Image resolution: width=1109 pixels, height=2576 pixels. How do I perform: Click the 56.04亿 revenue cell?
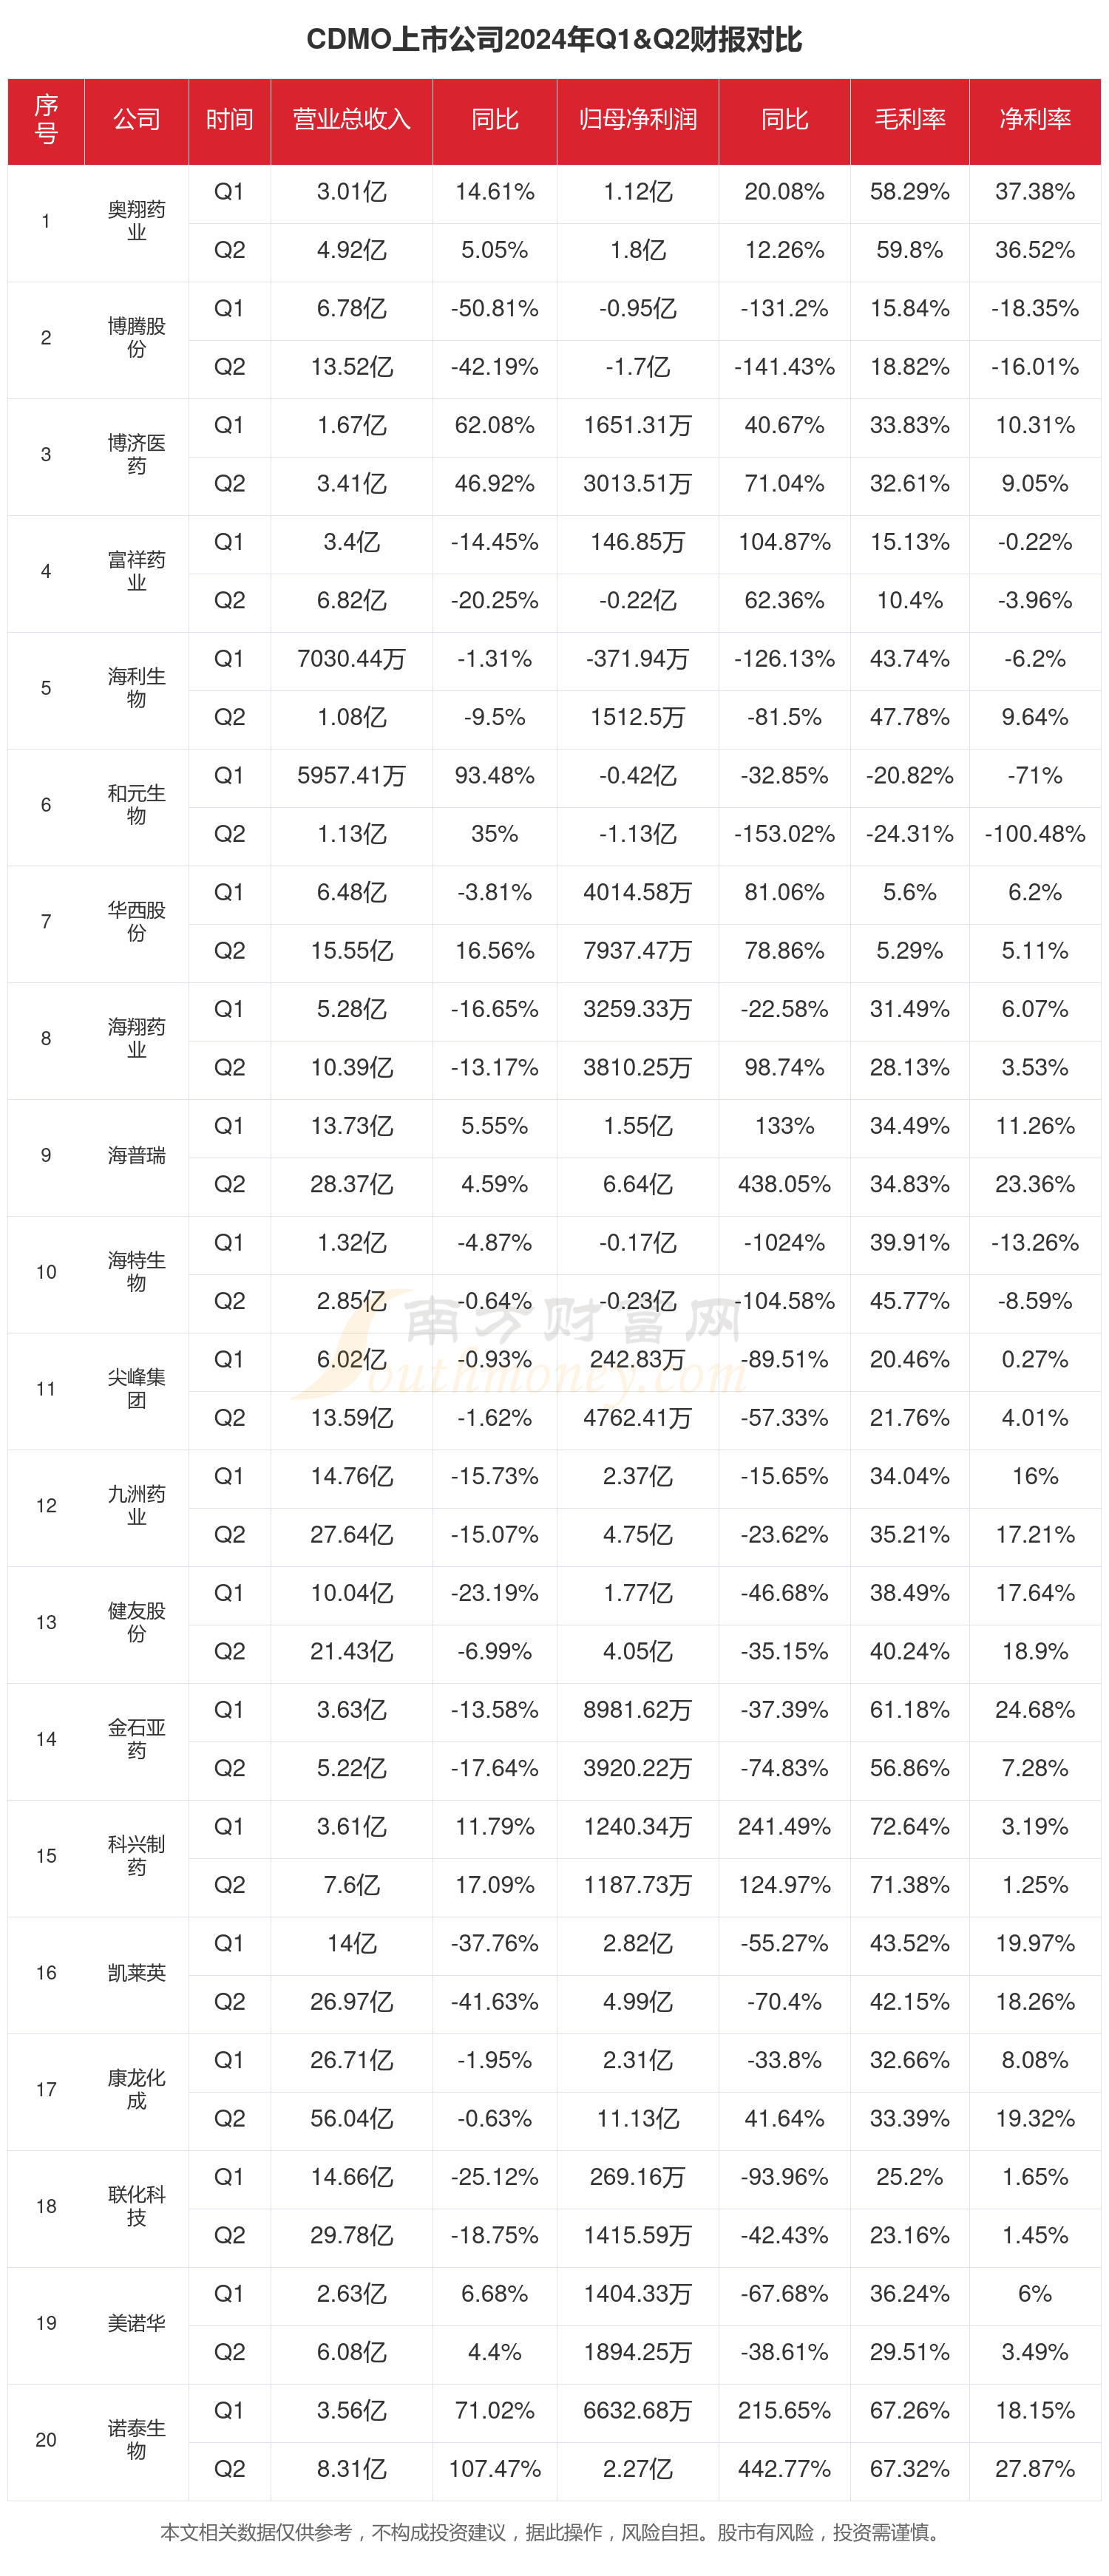(351, 2118)
